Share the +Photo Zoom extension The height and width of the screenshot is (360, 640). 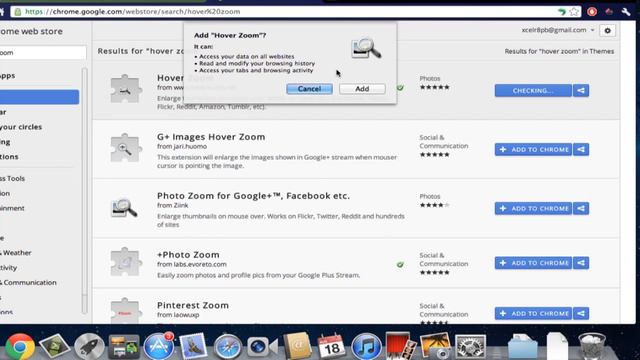pyautogui.click(x=581, y=263)
